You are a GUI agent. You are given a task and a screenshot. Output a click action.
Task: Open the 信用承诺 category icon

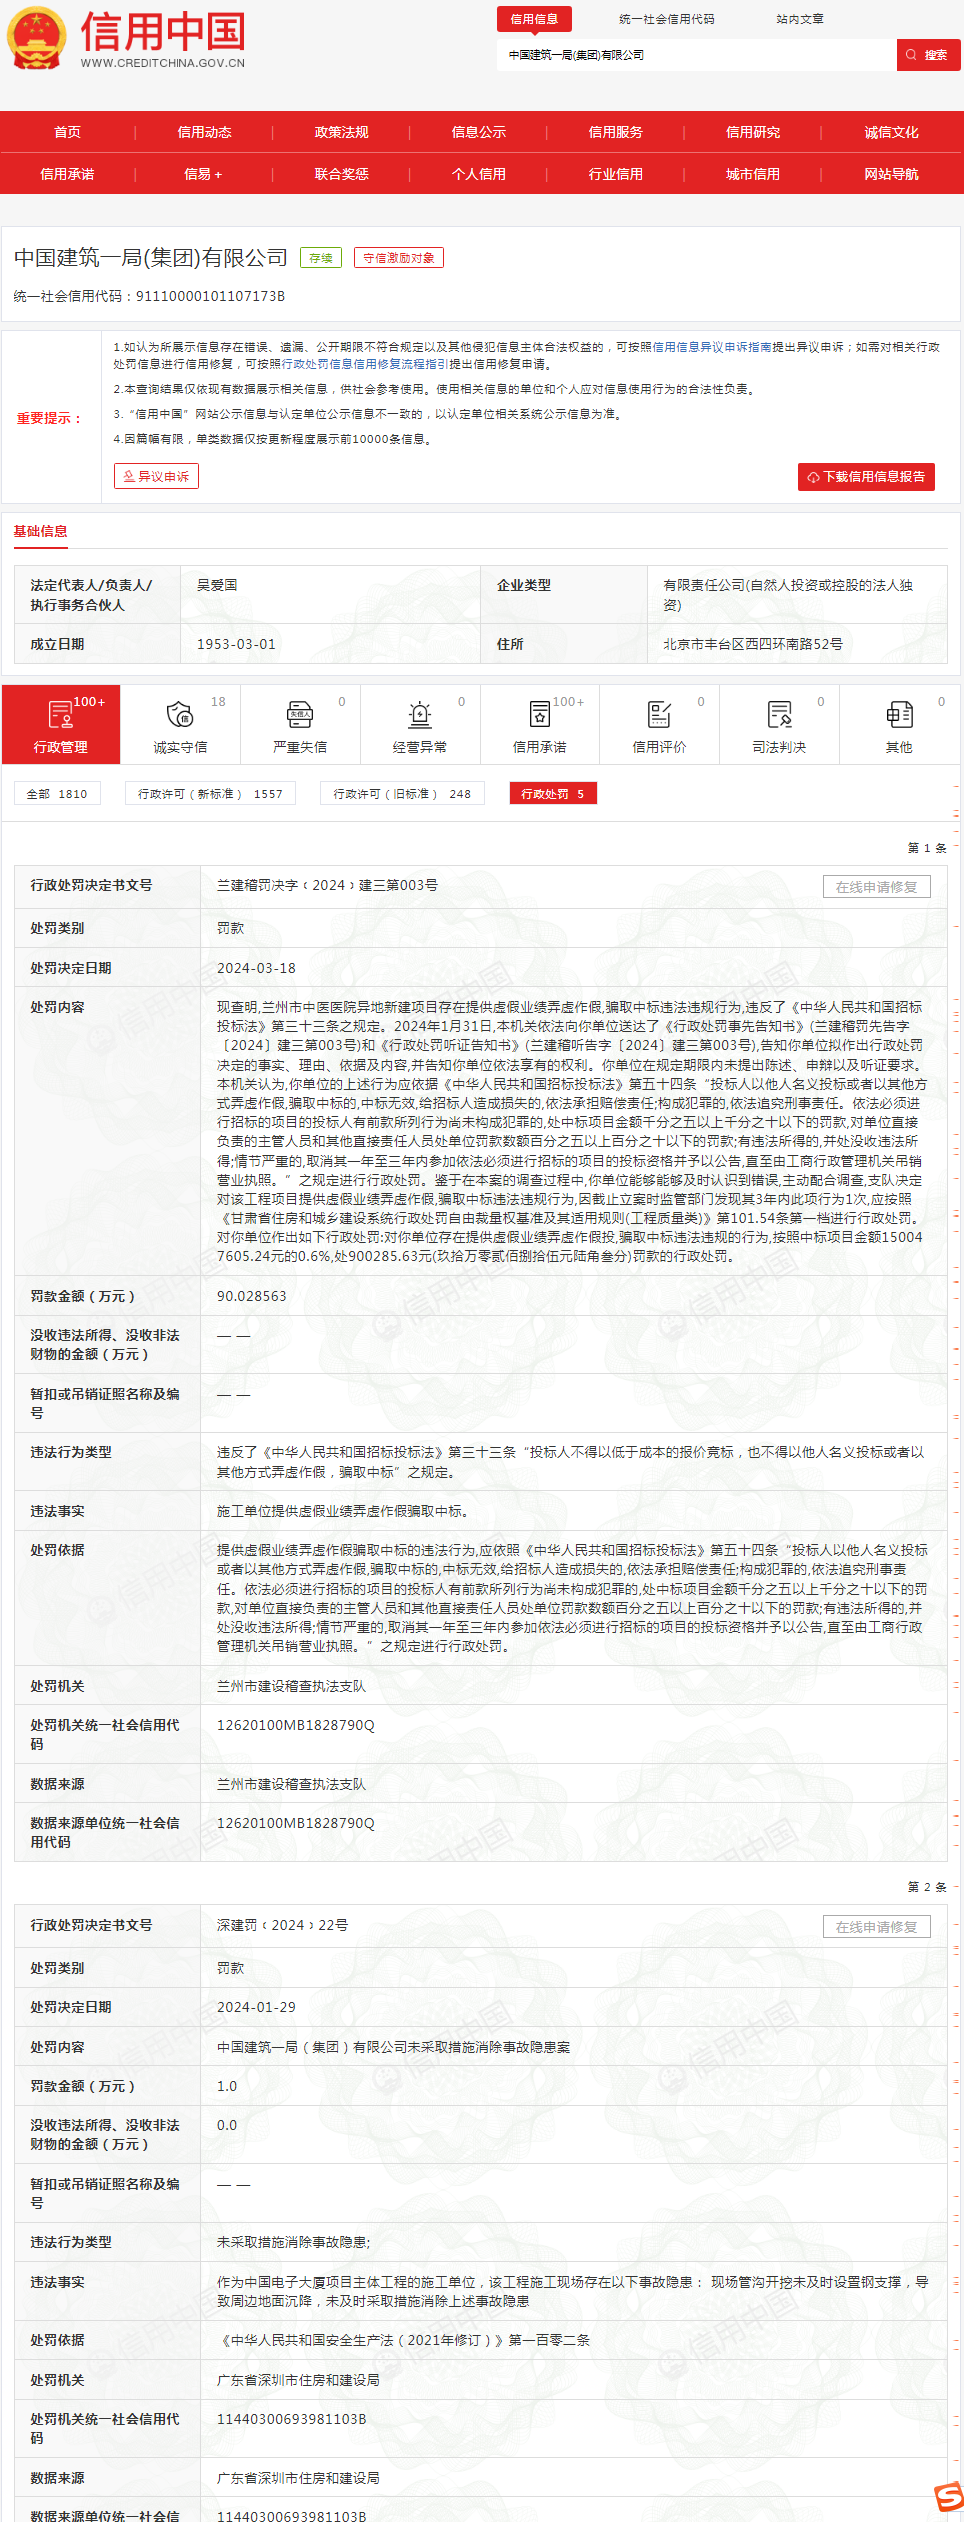[540, 714]
